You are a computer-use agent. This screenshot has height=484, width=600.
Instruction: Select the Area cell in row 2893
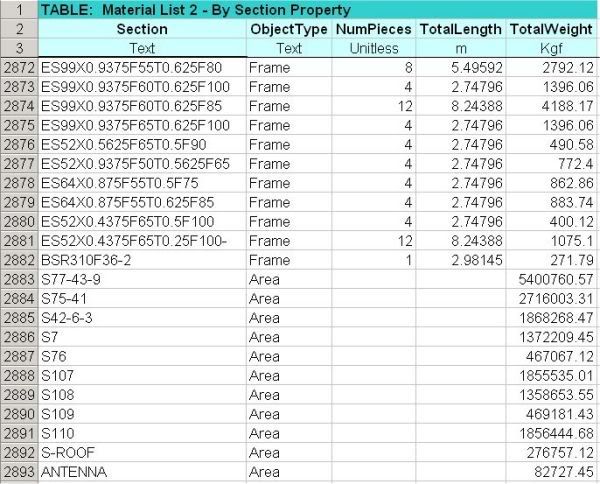(x=289, y=472)
